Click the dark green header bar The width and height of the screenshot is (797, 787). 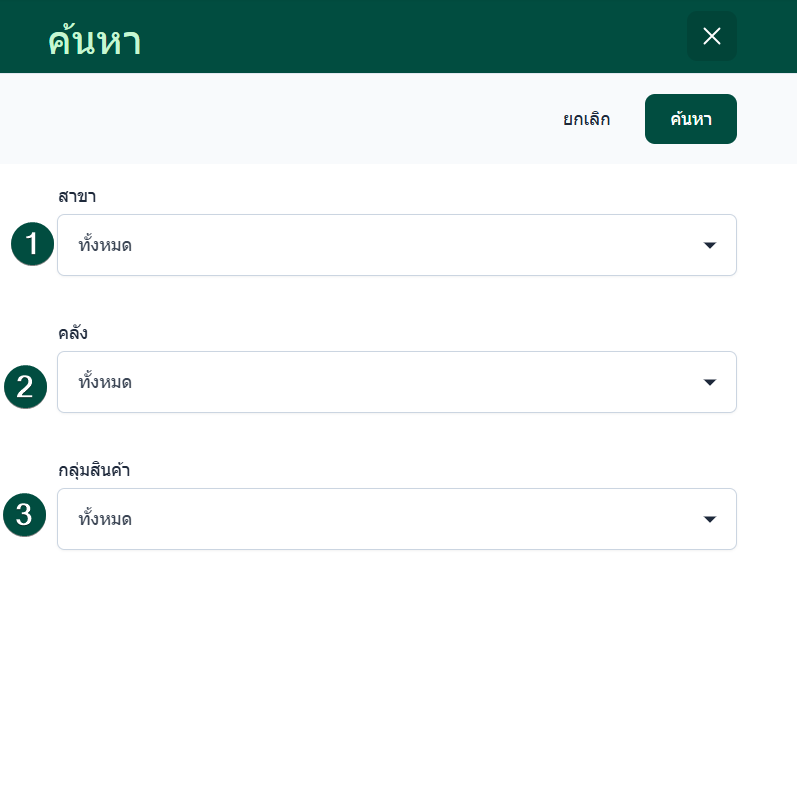(400, 36)
